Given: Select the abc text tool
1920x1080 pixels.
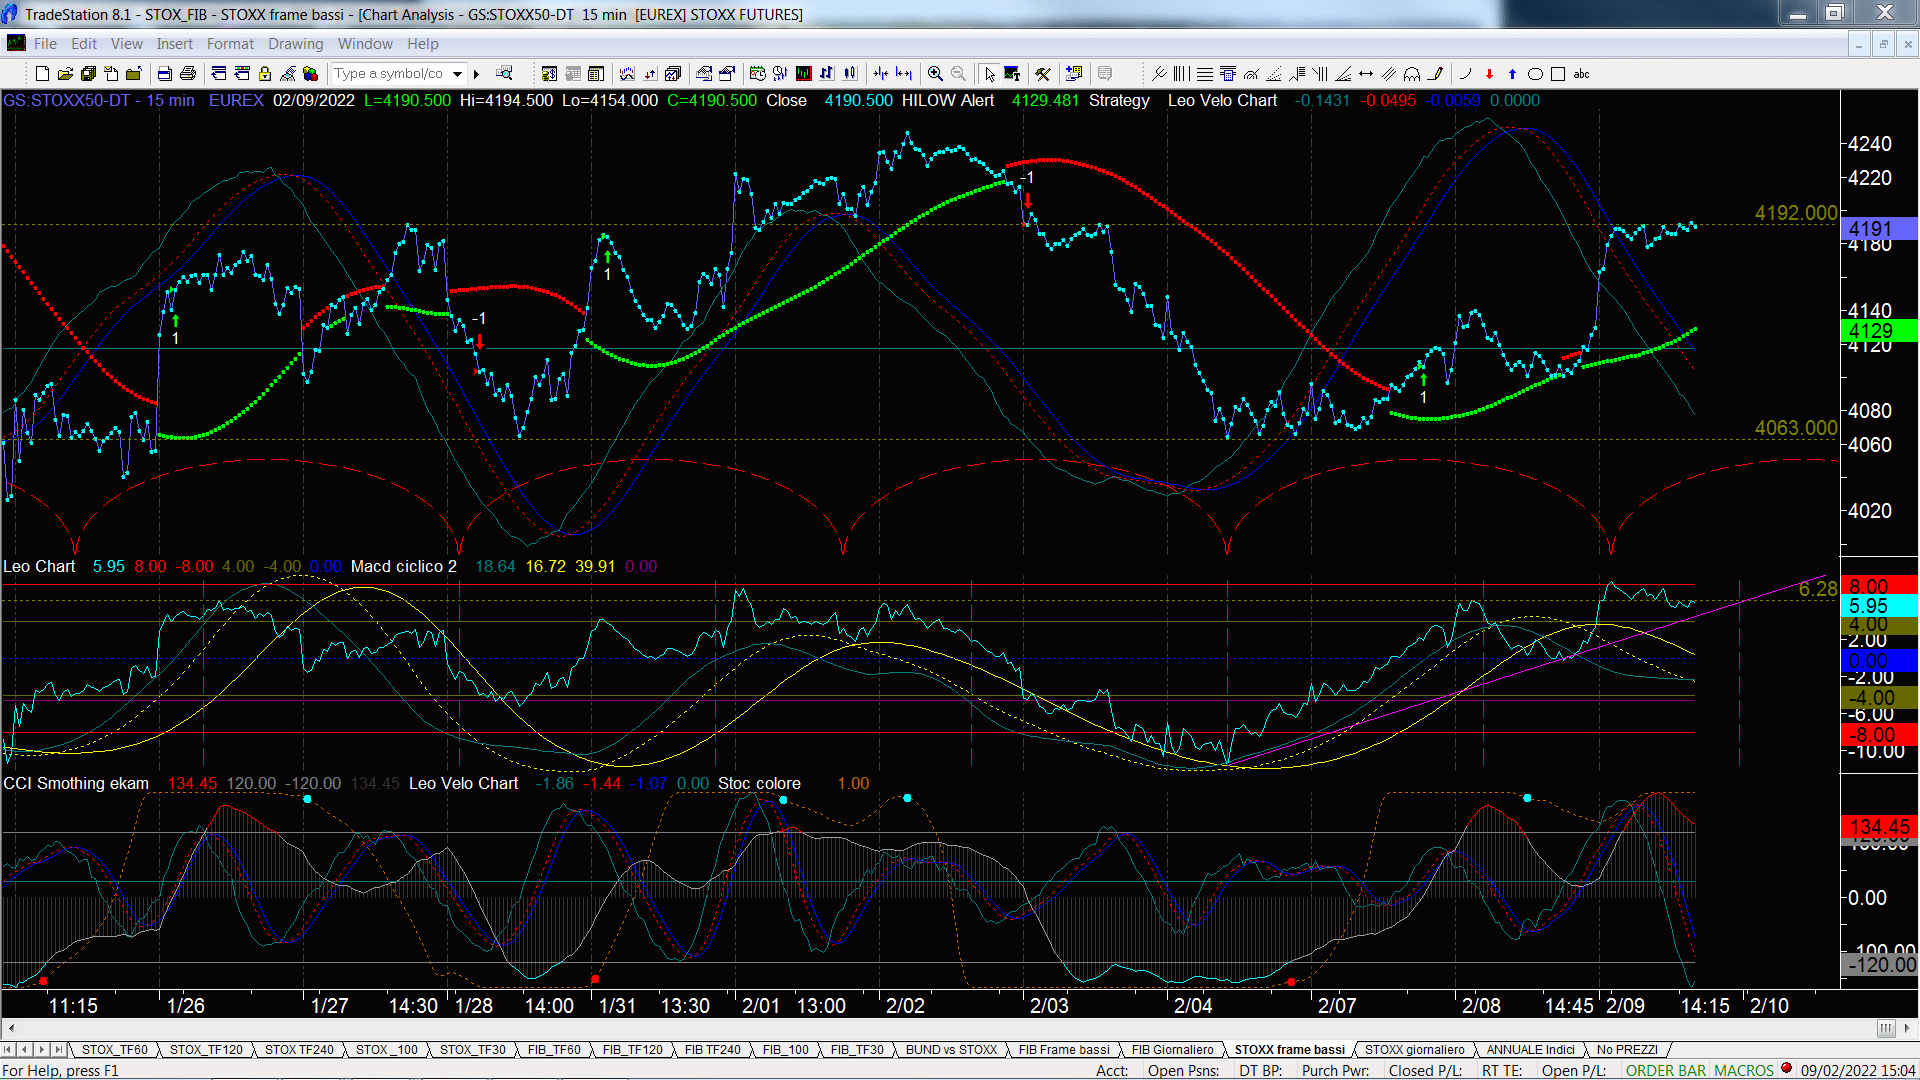Looking at the screenshot, I should (x=1581, y=74).
